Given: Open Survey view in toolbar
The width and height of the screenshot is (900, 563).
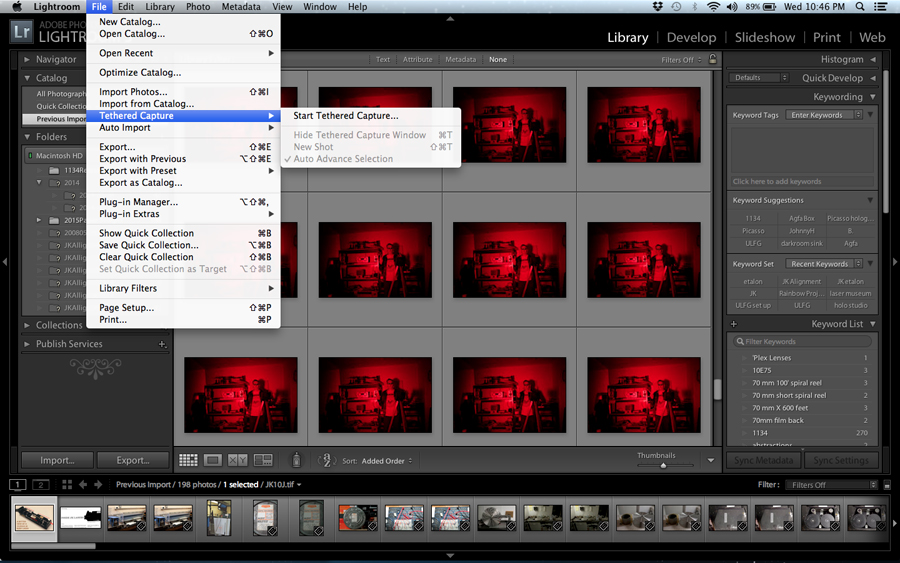Looking at the screenshot, I should (x=263, y=460).
